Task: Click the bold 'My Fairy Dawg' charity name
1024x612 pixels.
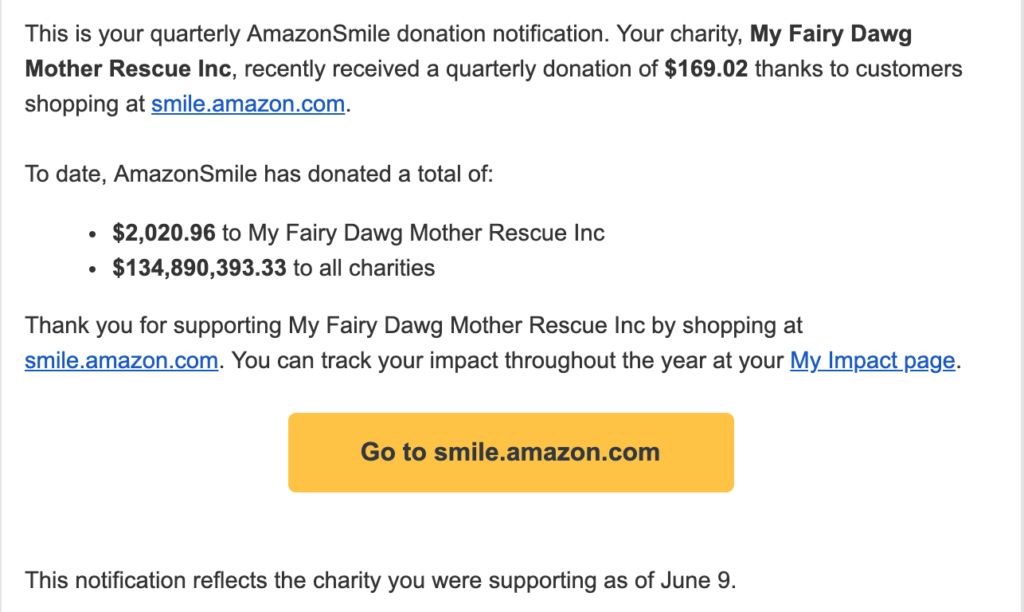Action: click(x=831, y=34)
